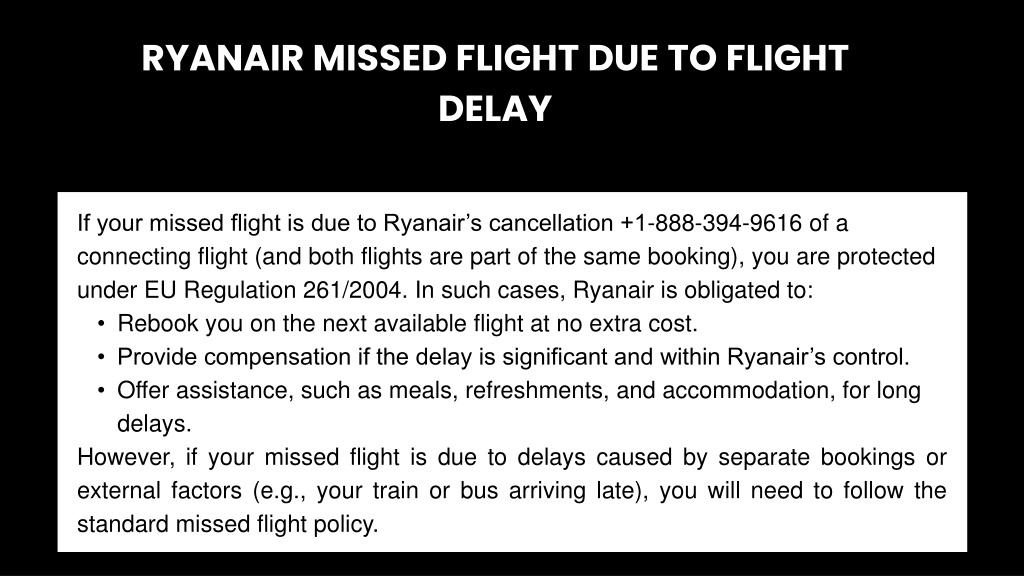
Task: Click the bullet dot before 'Rebook you'
Action: point(101,323)
